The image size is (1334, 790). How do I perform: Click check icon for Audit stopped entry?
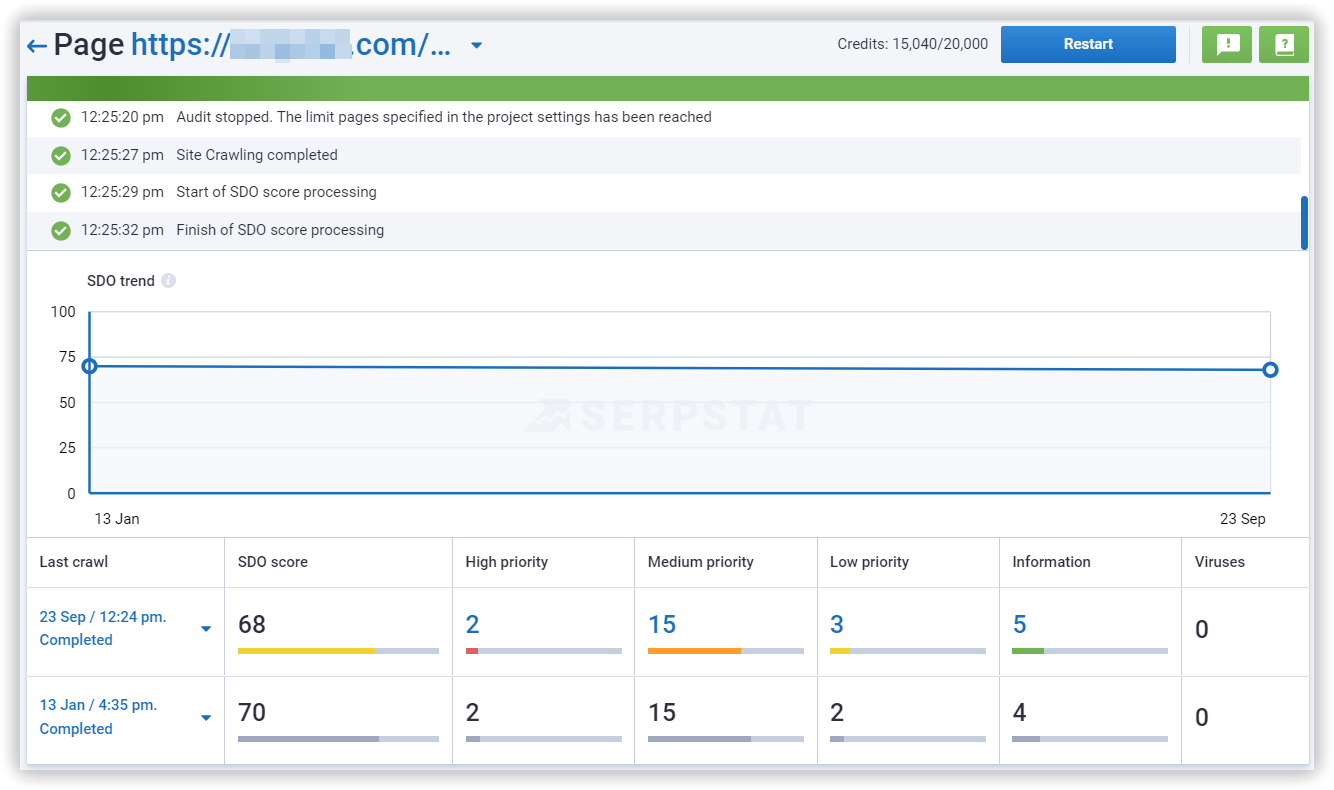[x=61, y=118]
